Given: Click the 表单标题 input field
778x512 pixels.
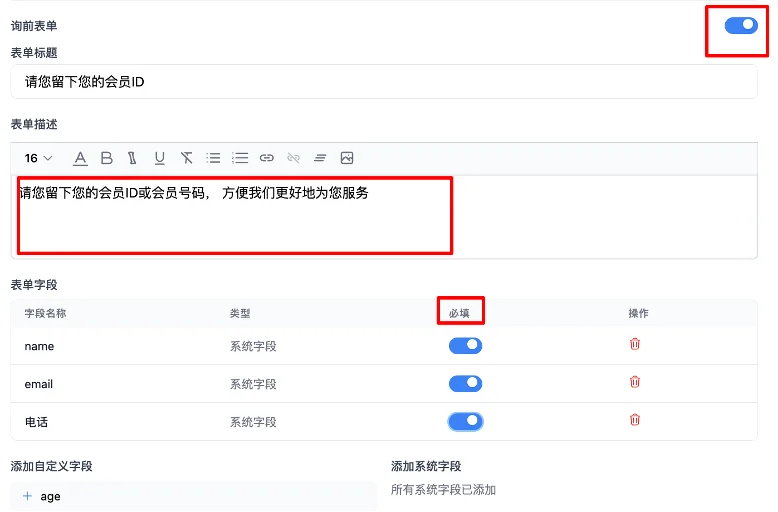Looking at the screenshot, I should pos(384,82).
